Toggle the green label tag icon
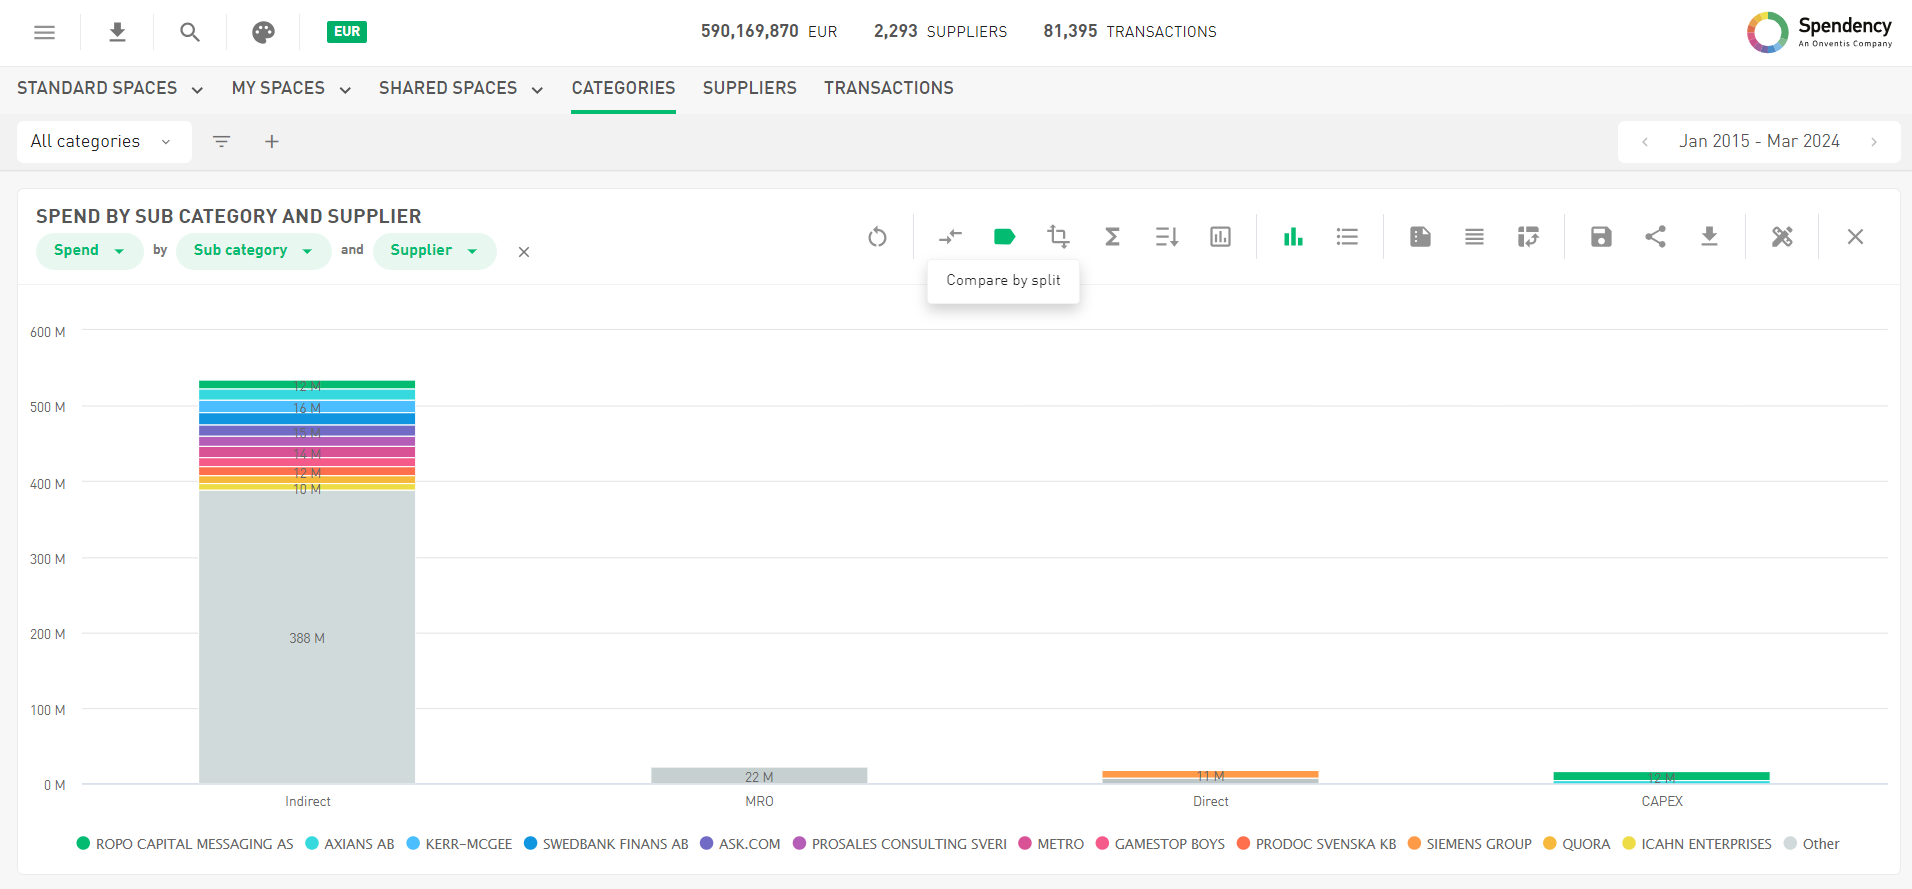 pyautogui.click(x=1004, y=237)
